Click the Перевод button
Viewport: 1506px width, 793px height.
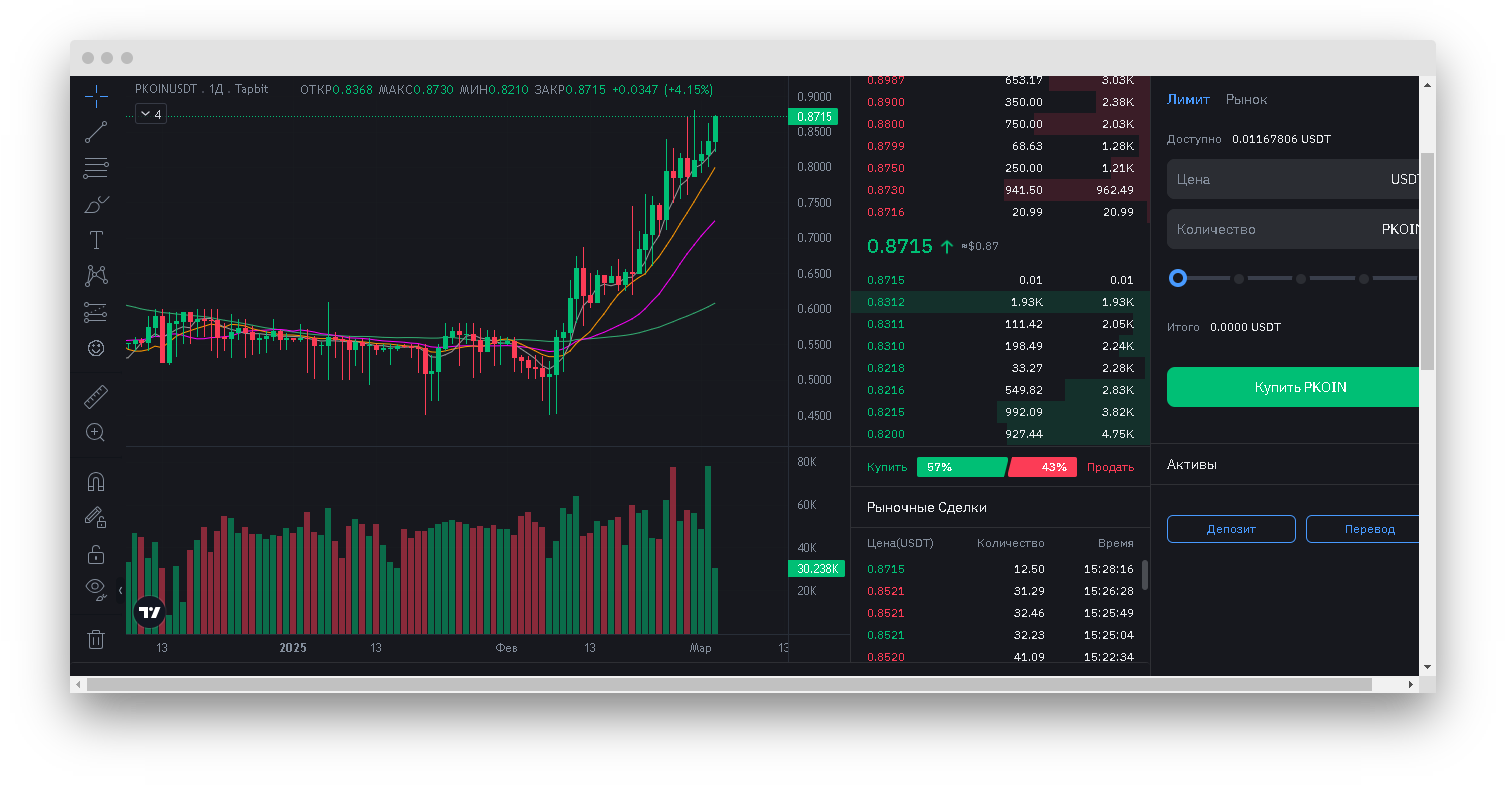1363,529
